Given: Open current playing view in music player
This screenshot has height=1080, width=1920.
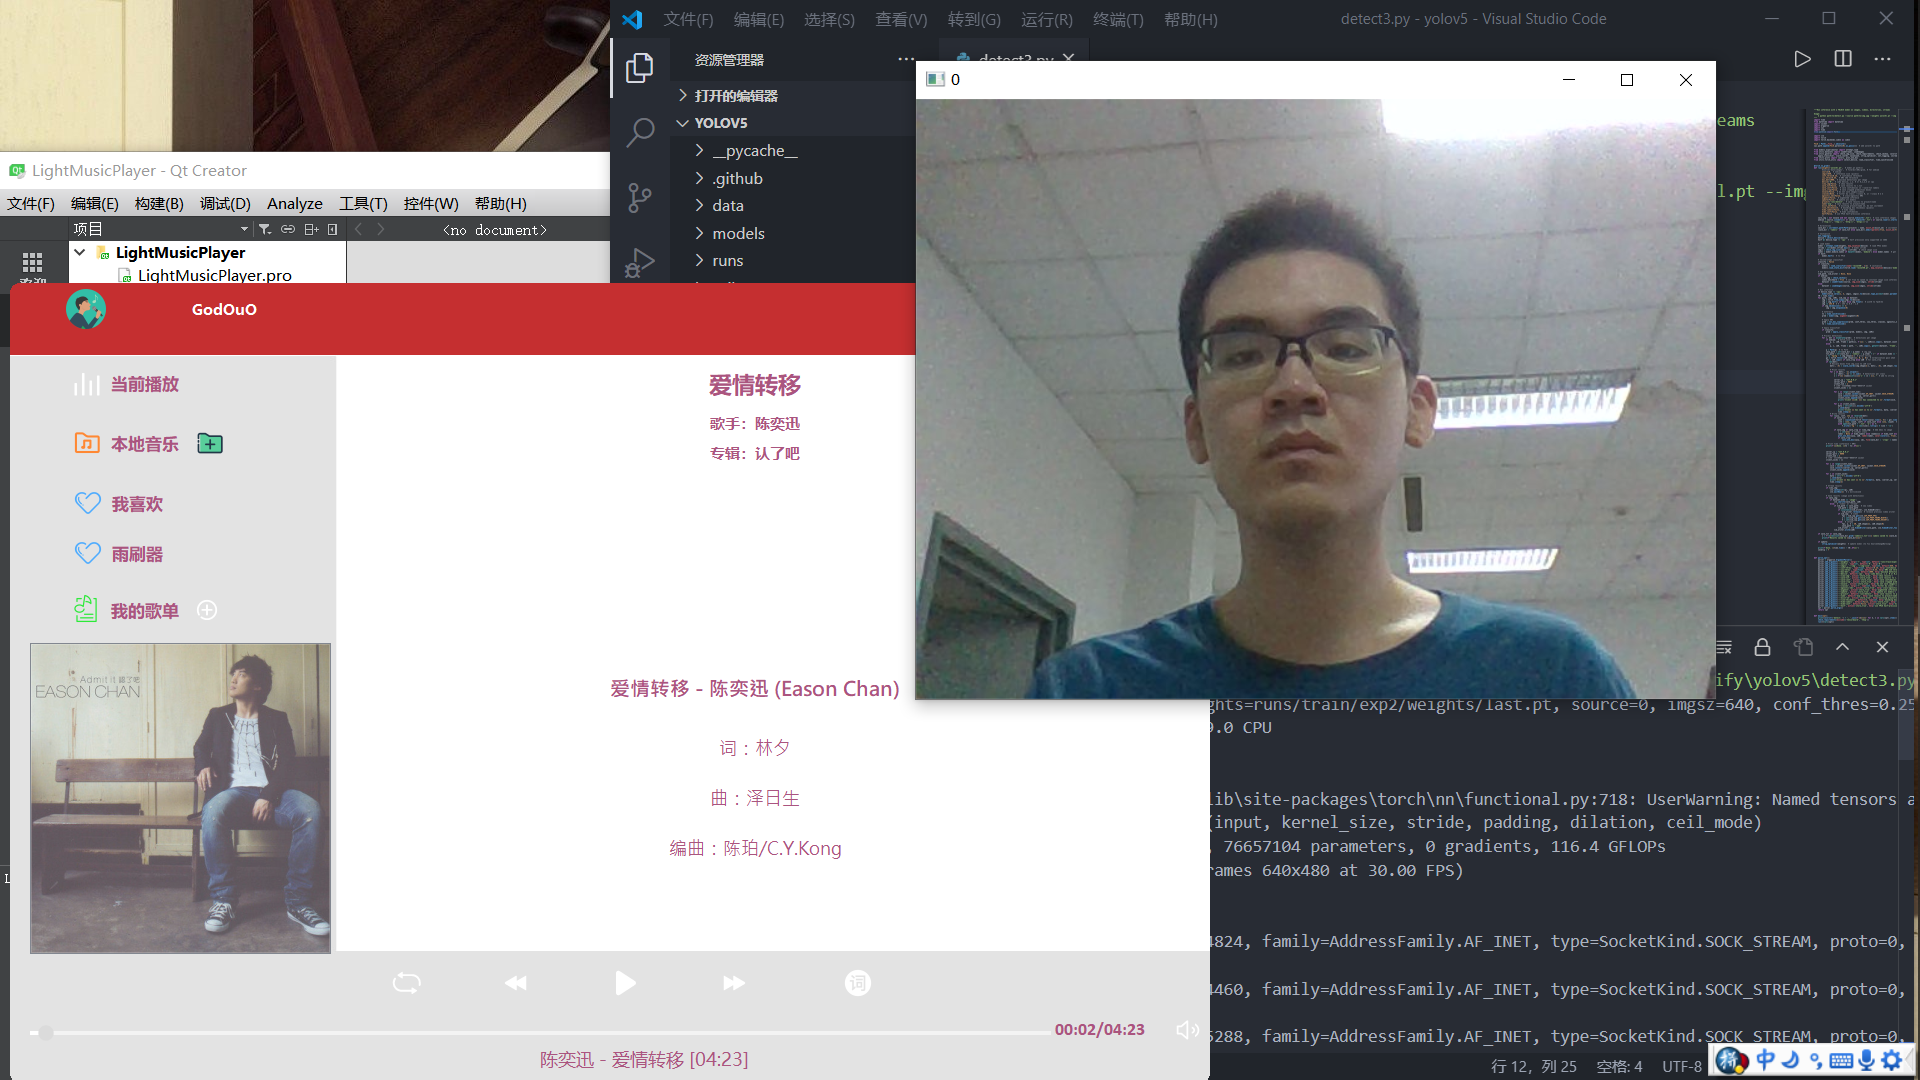Looking at the screenshot, I should coord(144,384).
